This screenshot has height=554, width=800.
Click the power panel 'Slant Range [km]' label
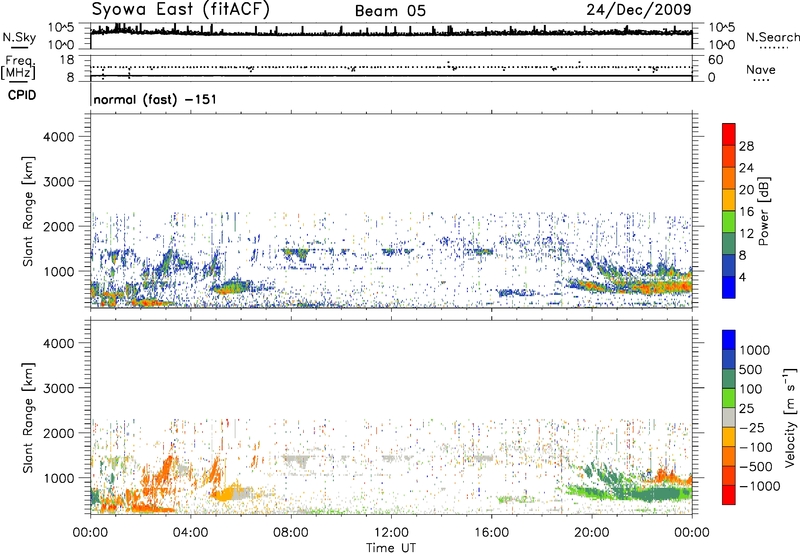(x=28, y=211)
